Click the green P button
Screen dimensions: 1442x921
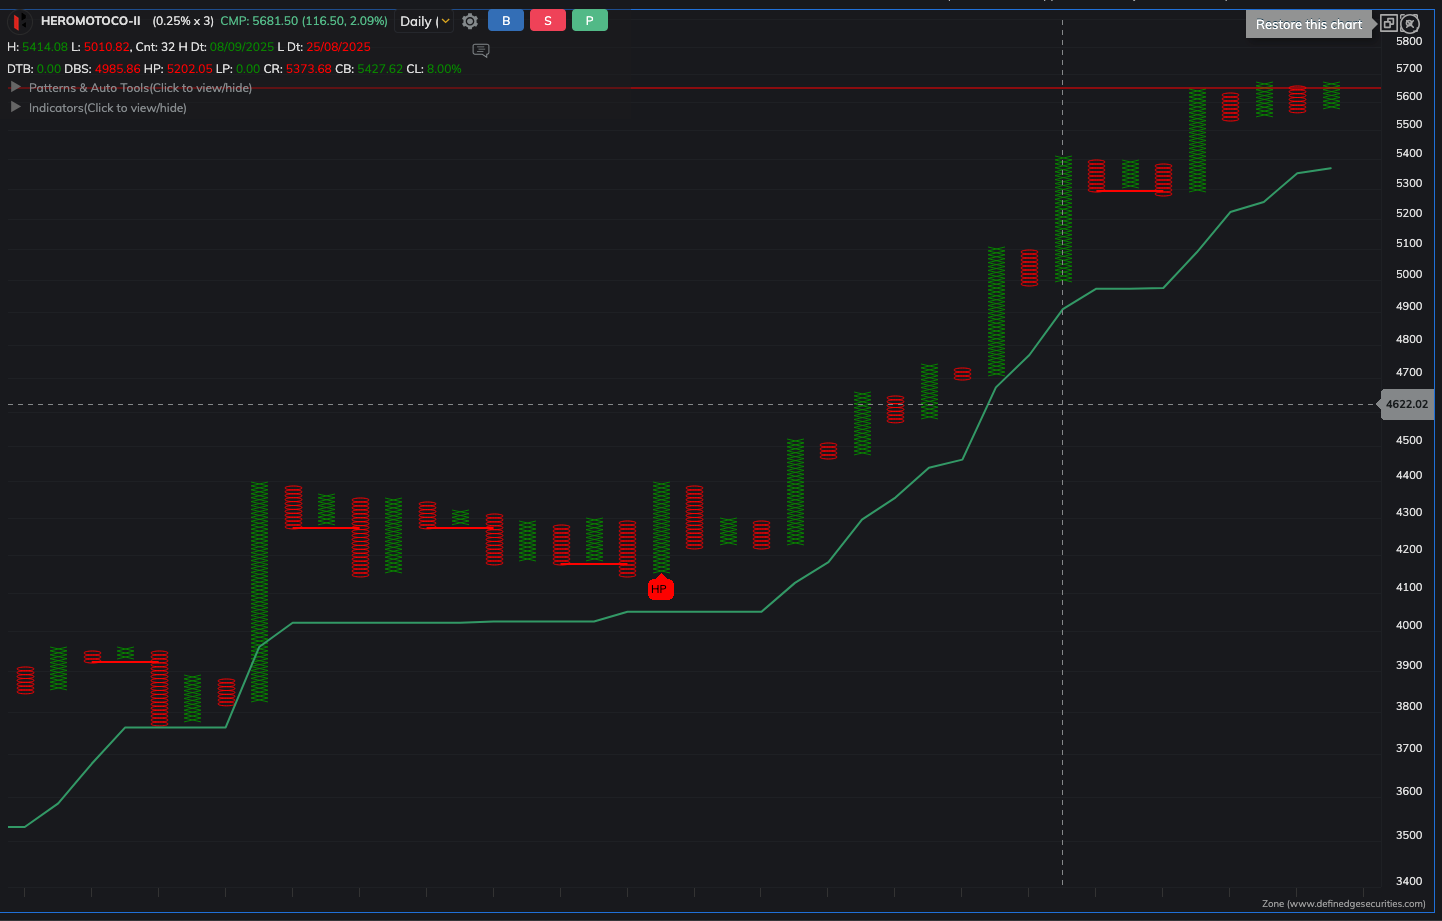[589, 21]
